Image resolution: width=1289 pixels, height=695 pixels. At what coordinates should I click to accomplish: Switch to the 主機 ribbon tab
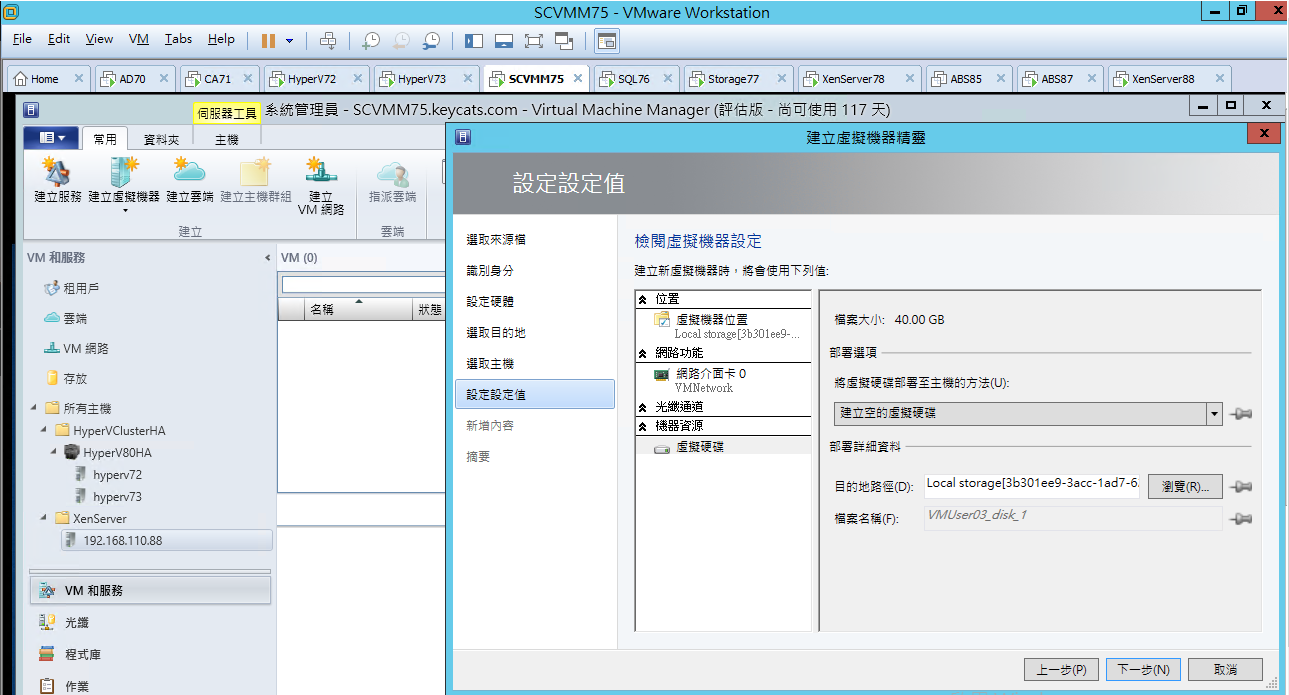(x=226, y=140)
